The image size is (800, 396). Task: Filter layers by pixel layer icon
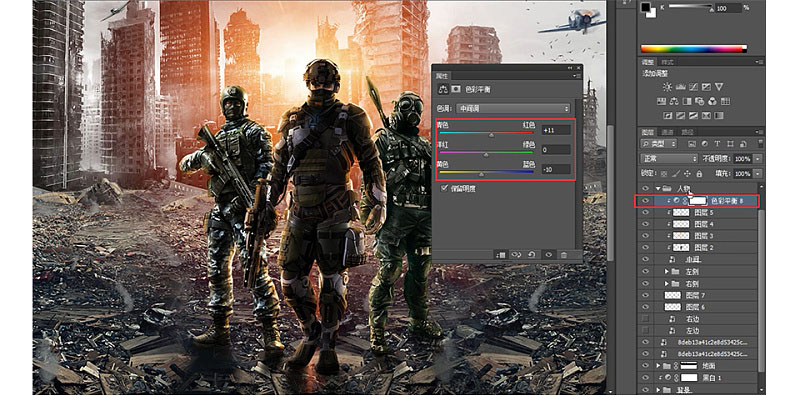click(x=692, y=144)
